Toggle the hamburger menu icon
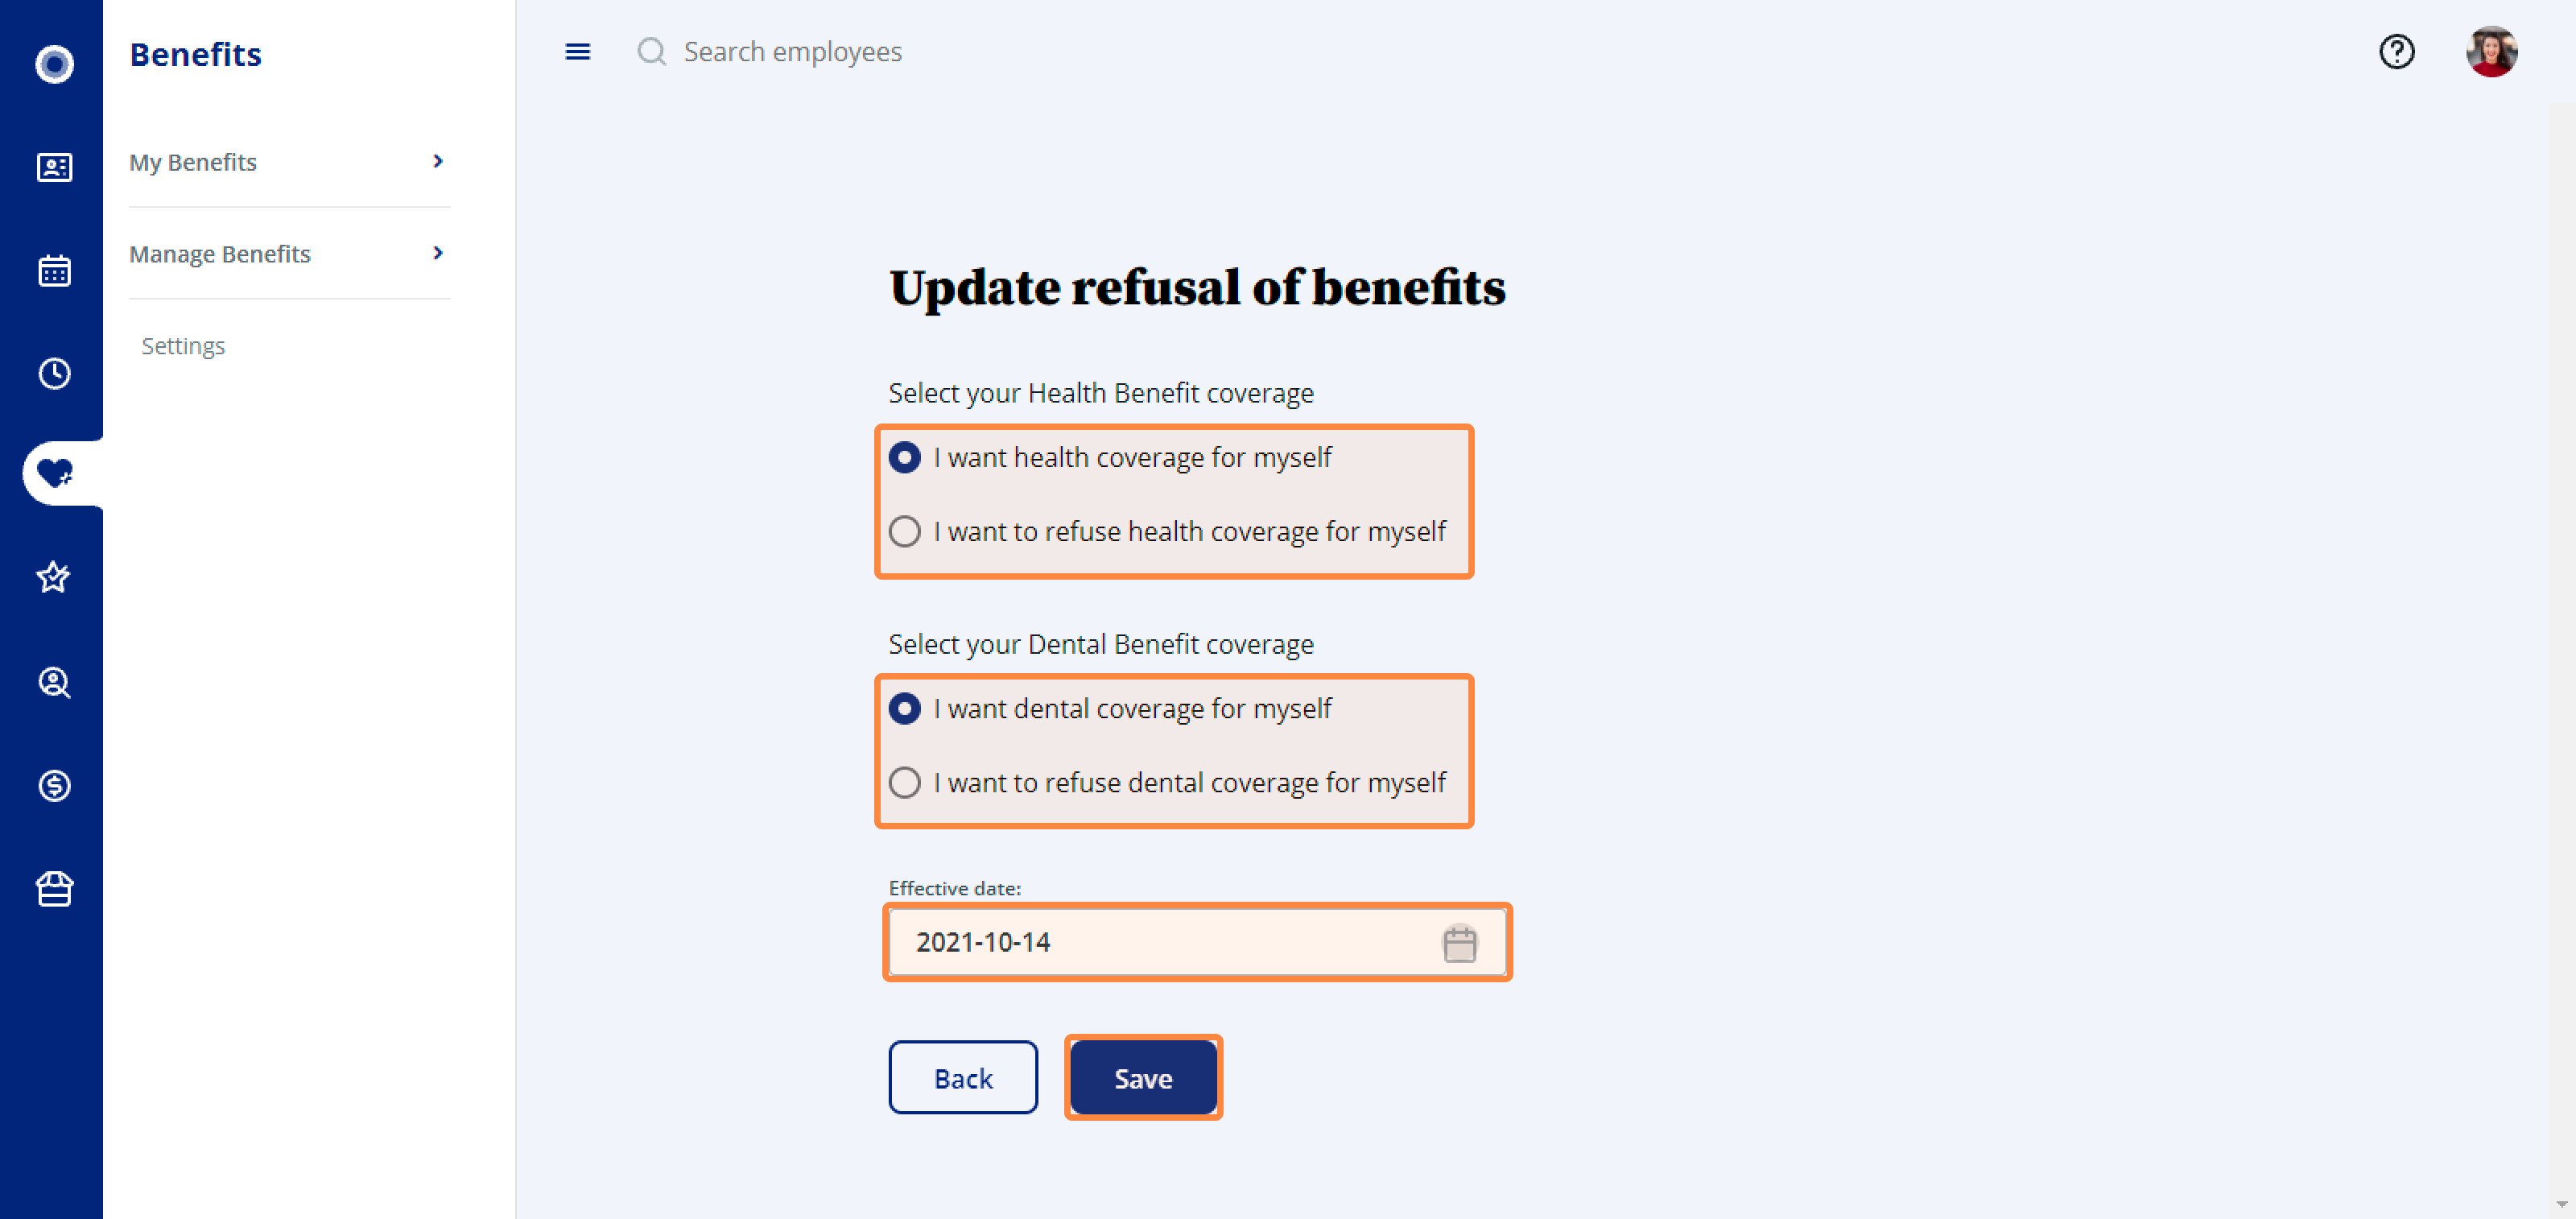Screen dimensions: 2576x1219 pos(577,52)
